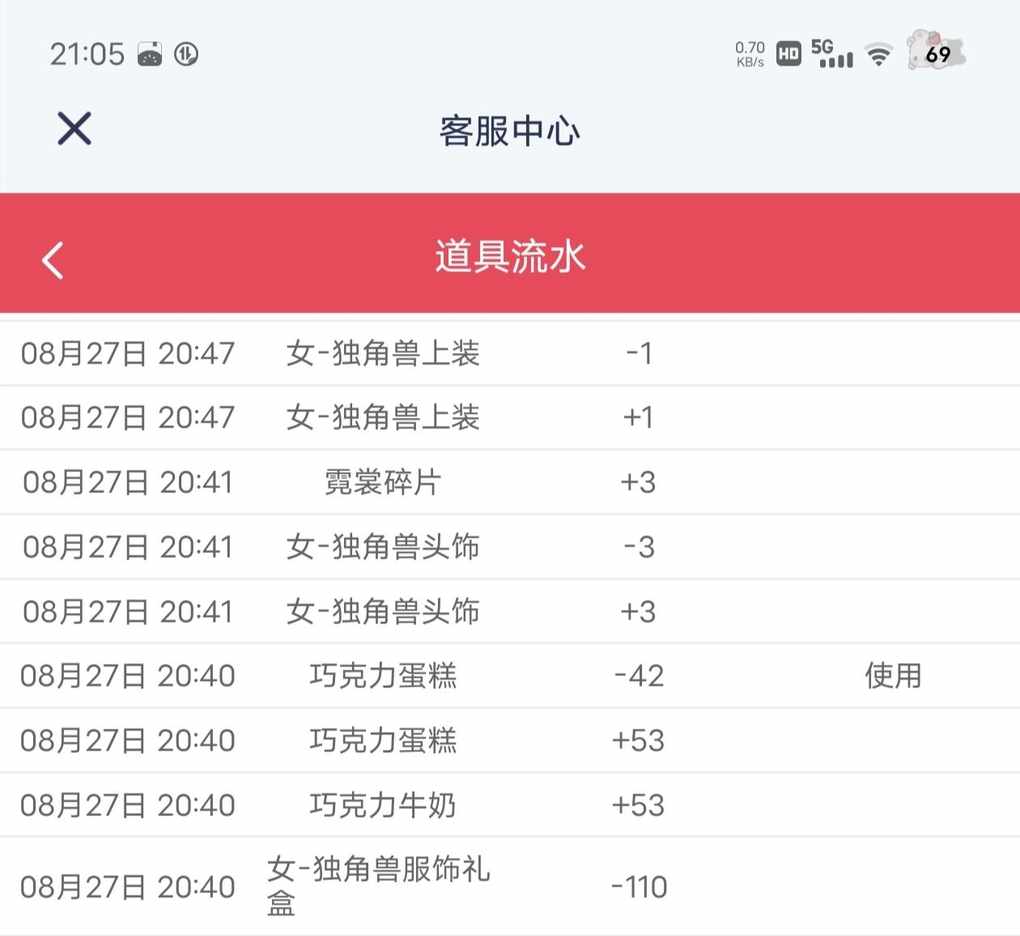Select the 巧克力牛奶 +53 entry
The width and height of the screenshot is (1020, 936).
click(x=510, y=805)
